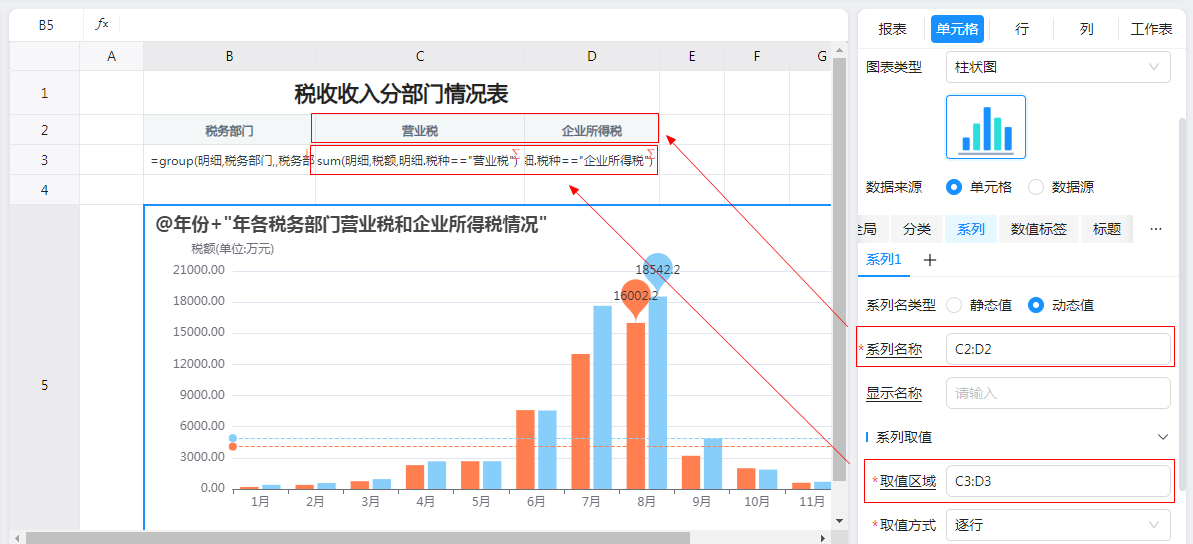Select 动态值 radio option

(x=1036, y=305)
